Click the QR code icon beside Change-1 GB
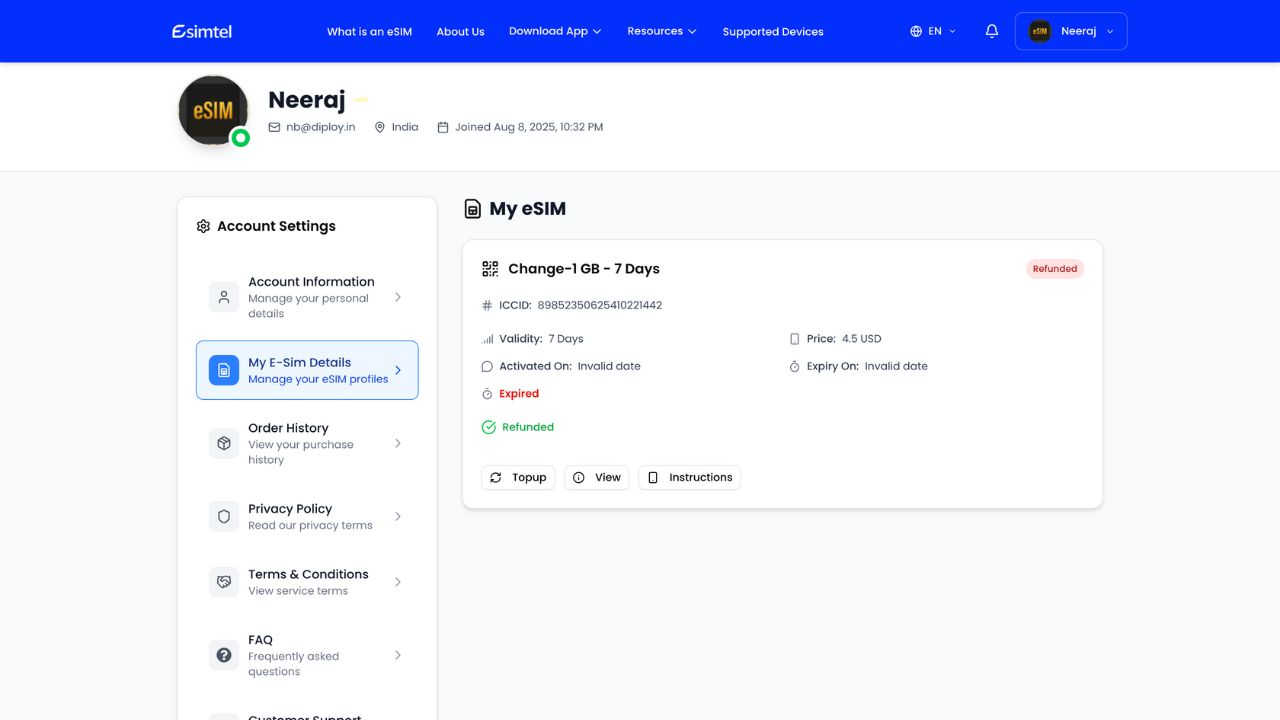This screenshot has height=720, width=1280. tap(490, 268)
